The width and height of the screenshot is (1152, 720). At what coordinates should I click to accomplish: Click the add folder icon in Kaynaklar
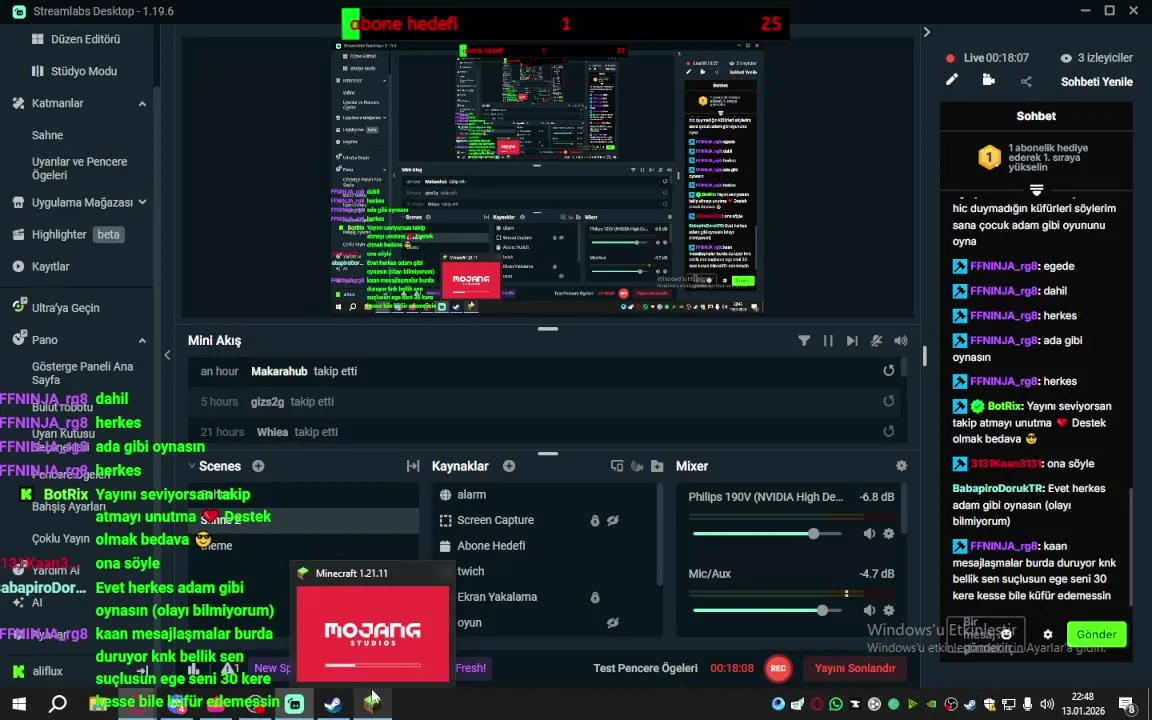(658, 466)
